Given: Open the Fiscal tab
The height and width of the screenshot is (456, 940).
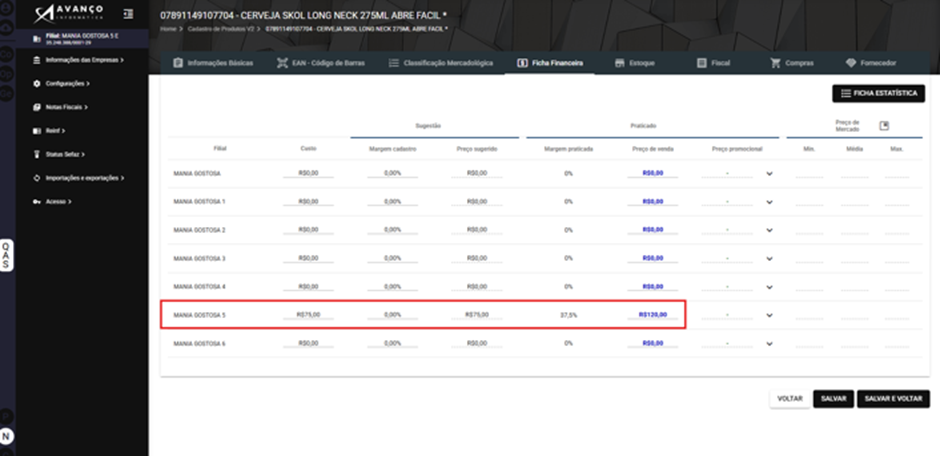Looking at the screenshot, I should [x=713, y=63].
